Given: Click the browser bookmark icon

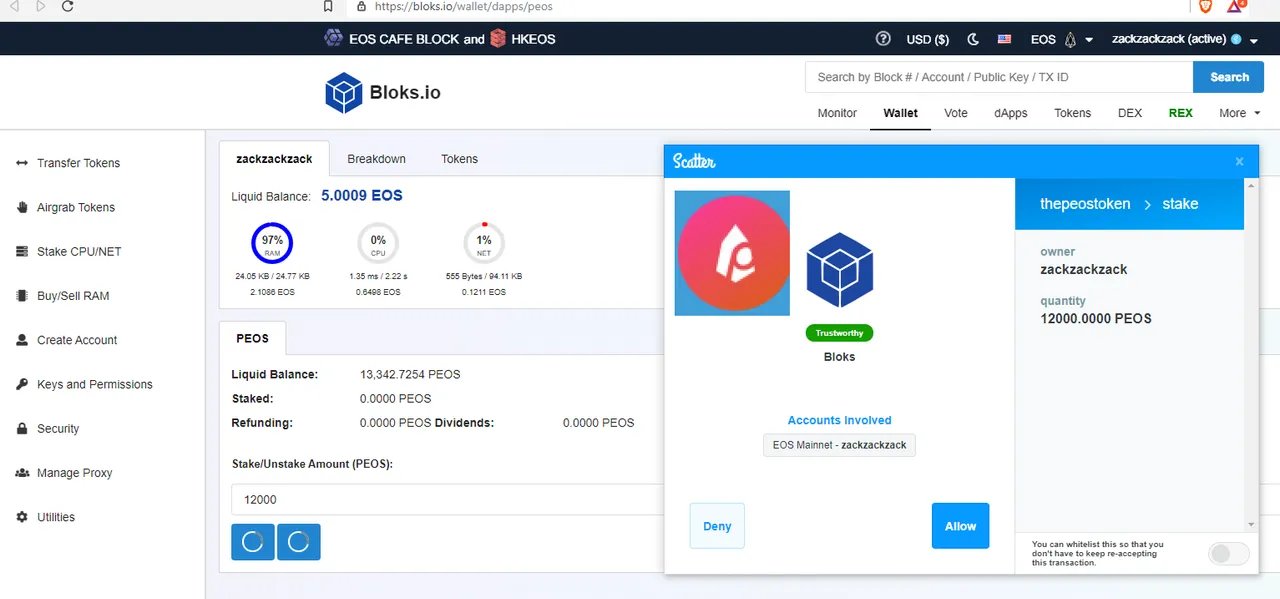Looking at the screenshot, I should click(x=328, y=6).
